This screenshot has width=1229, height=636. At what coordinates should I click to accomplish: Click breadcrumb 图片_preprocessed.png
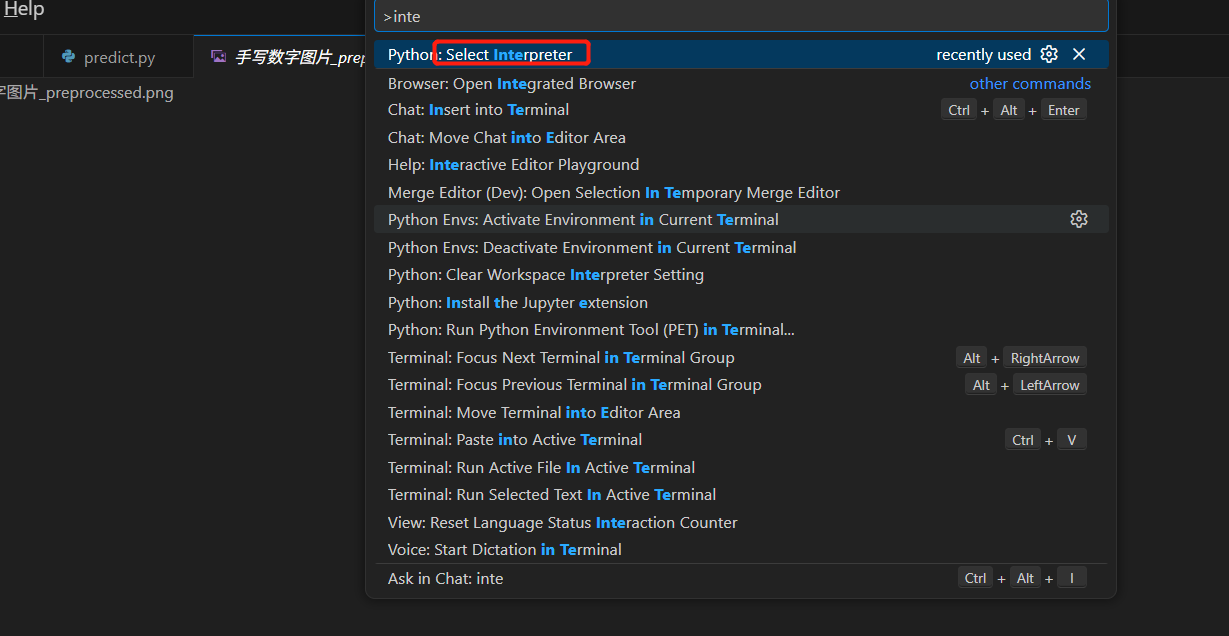click(87, 93)
